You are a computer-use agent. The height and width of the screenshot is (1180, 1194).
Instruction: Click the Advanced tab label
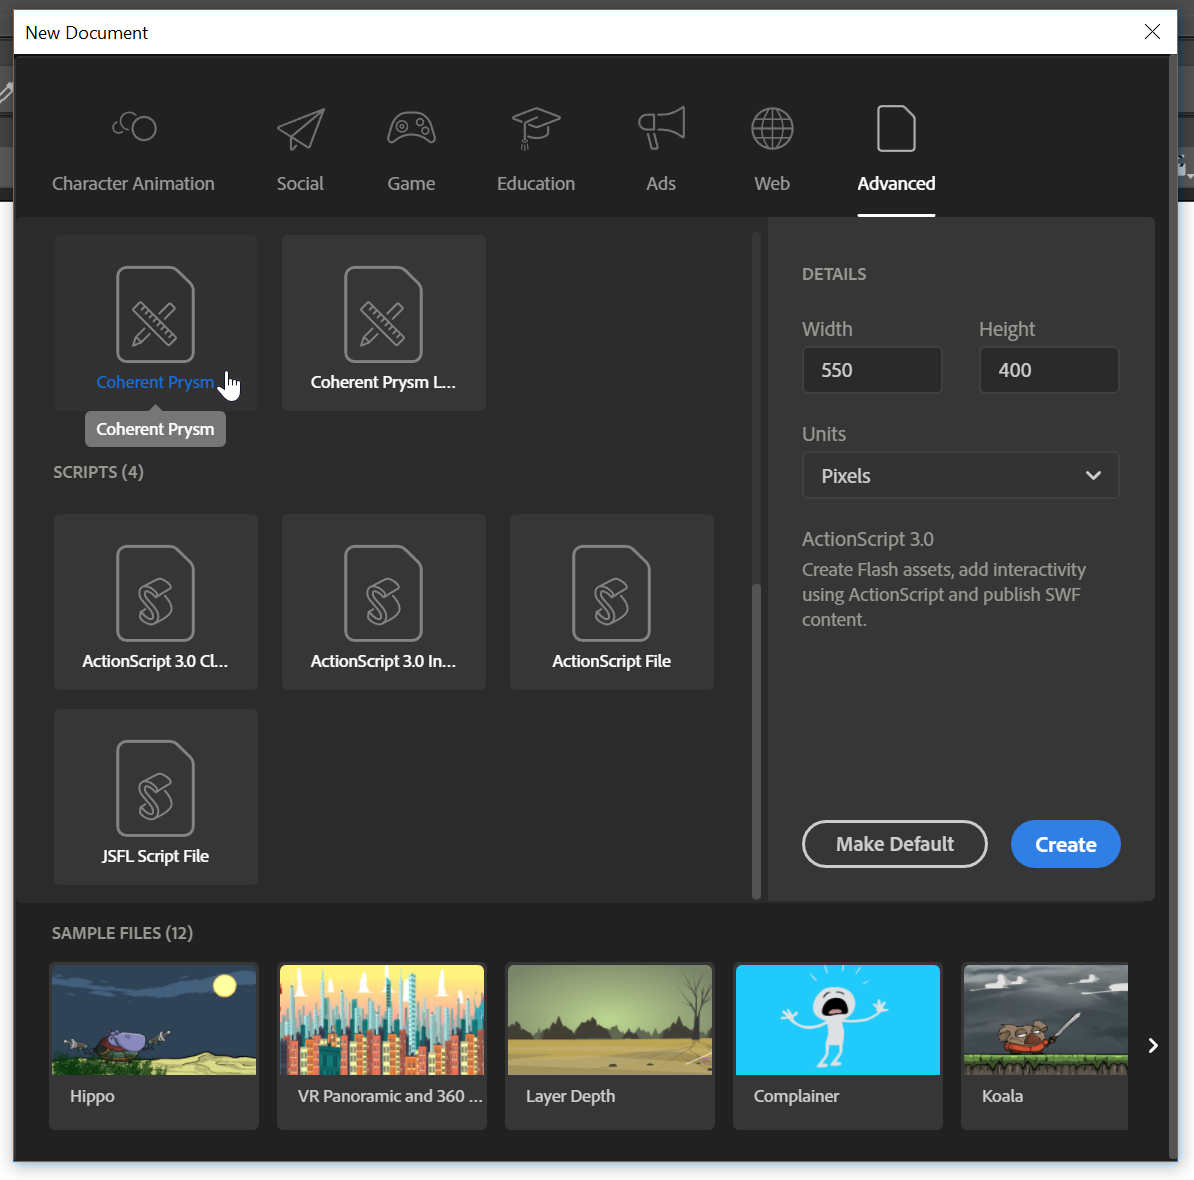pyautogui.click(x=896, y=183)
